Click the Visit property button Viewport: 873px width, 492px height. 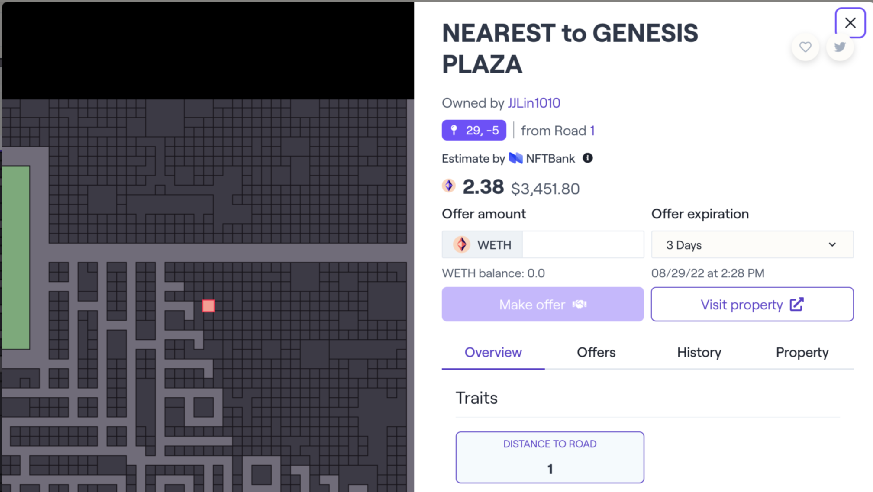tap(752, 305)
